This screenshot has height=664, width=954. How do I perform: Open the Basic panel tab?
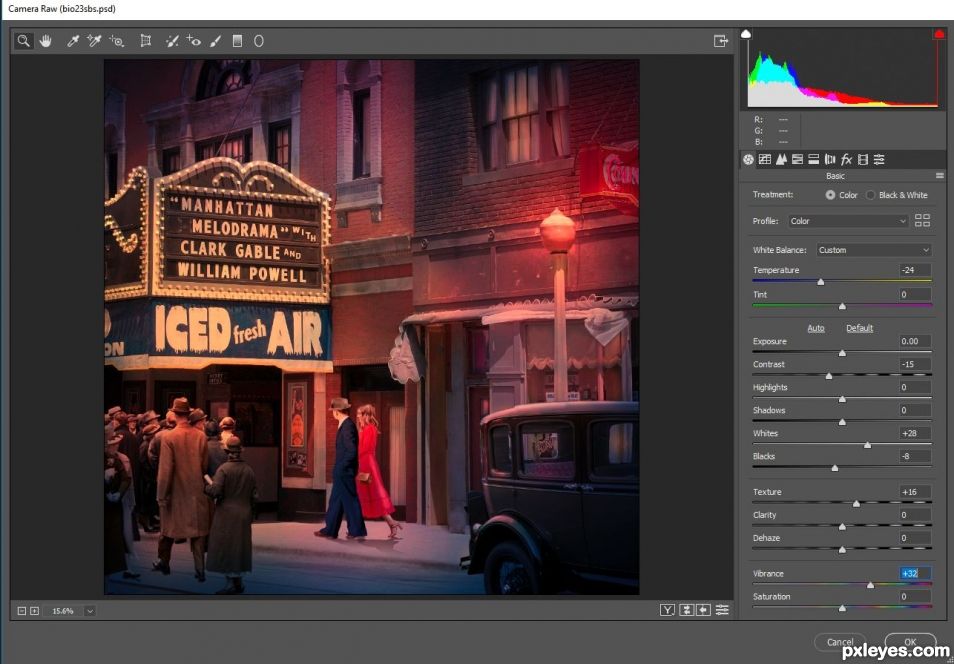pos(748,159)
